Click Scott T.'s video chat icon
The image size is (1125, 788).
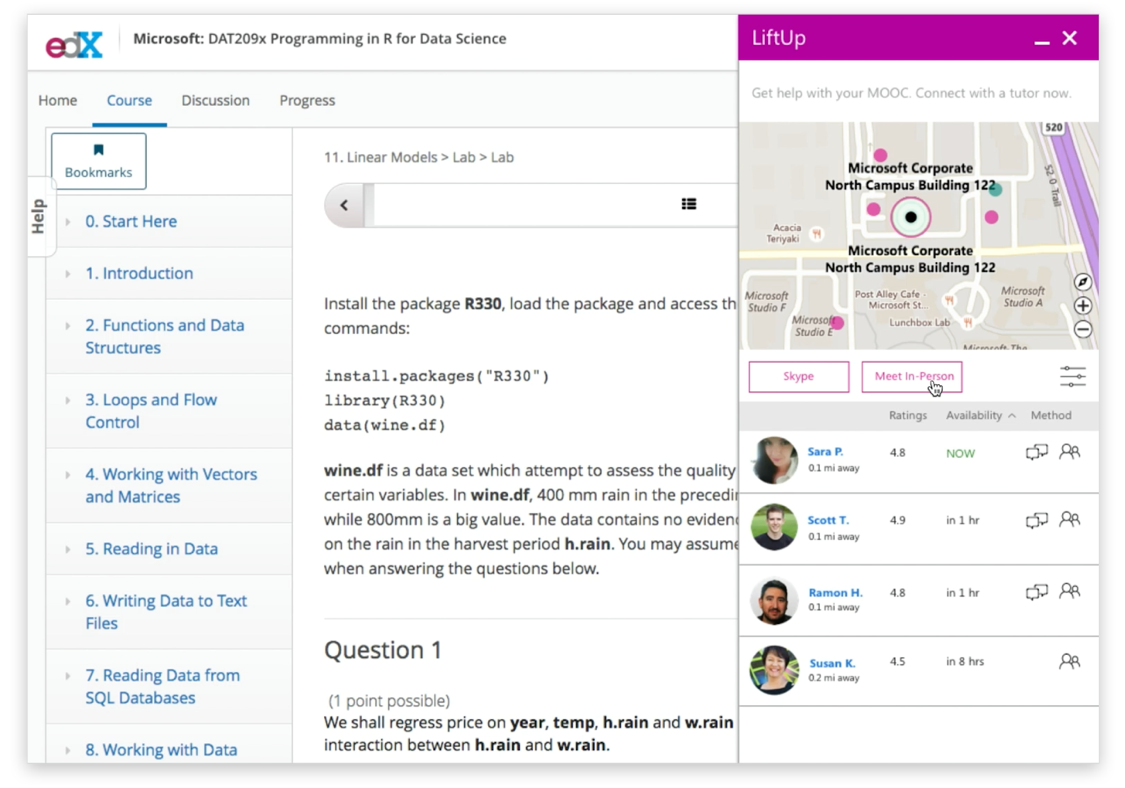pyautogui.click(x=1037, y=520)
